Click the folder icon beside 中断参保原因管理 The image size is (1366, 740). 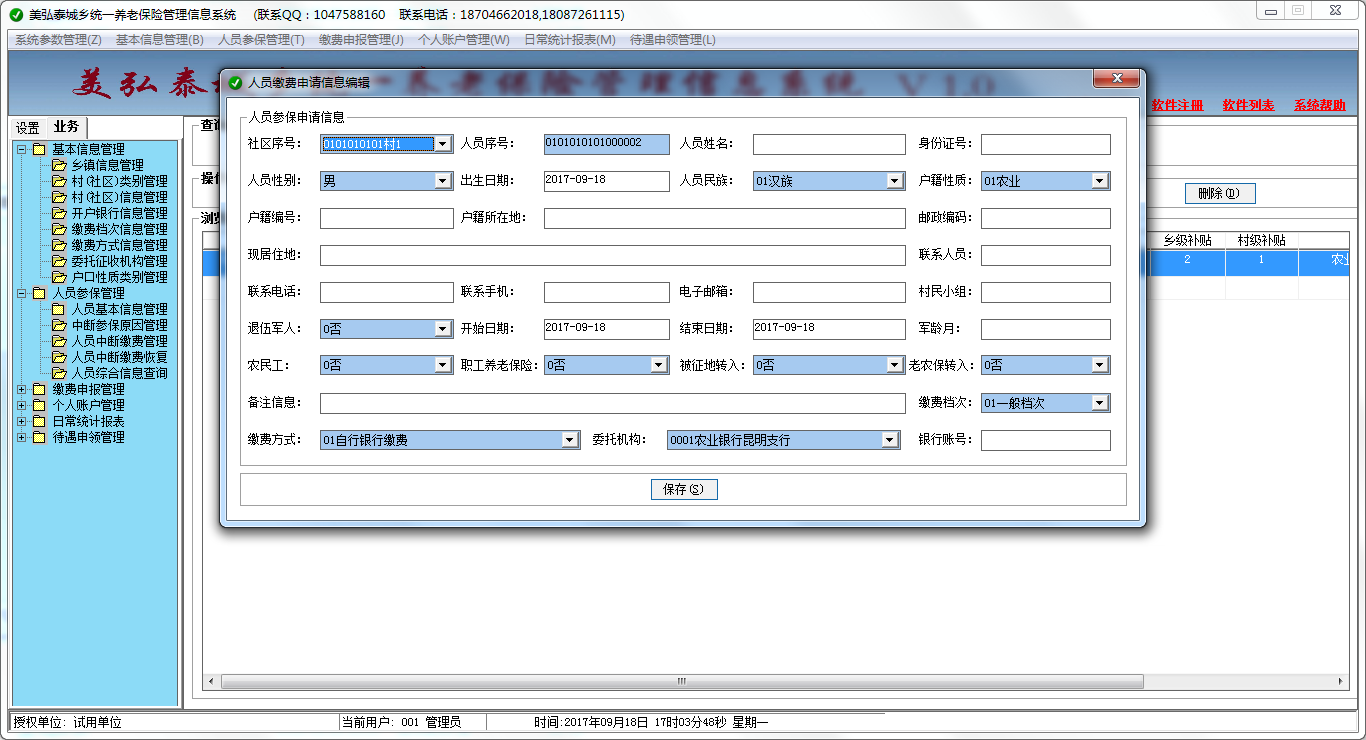(x=59, y=325)
